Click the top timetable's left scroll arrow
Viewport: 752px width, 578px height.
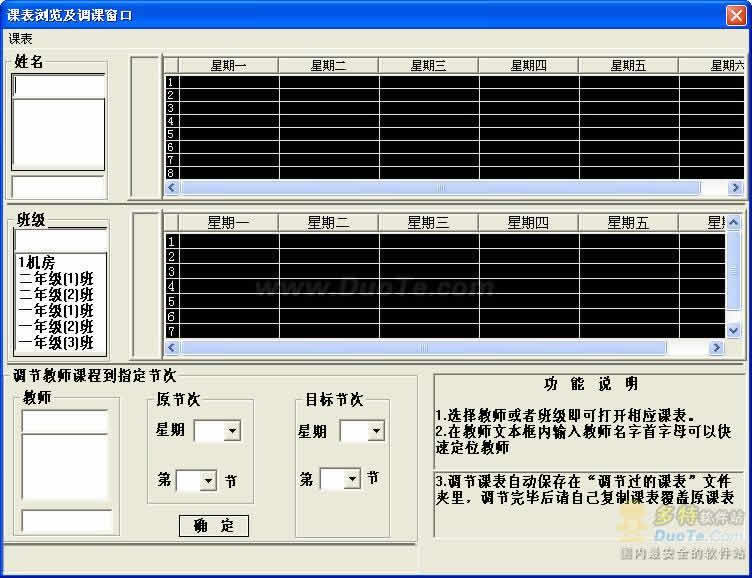(172, 188)
